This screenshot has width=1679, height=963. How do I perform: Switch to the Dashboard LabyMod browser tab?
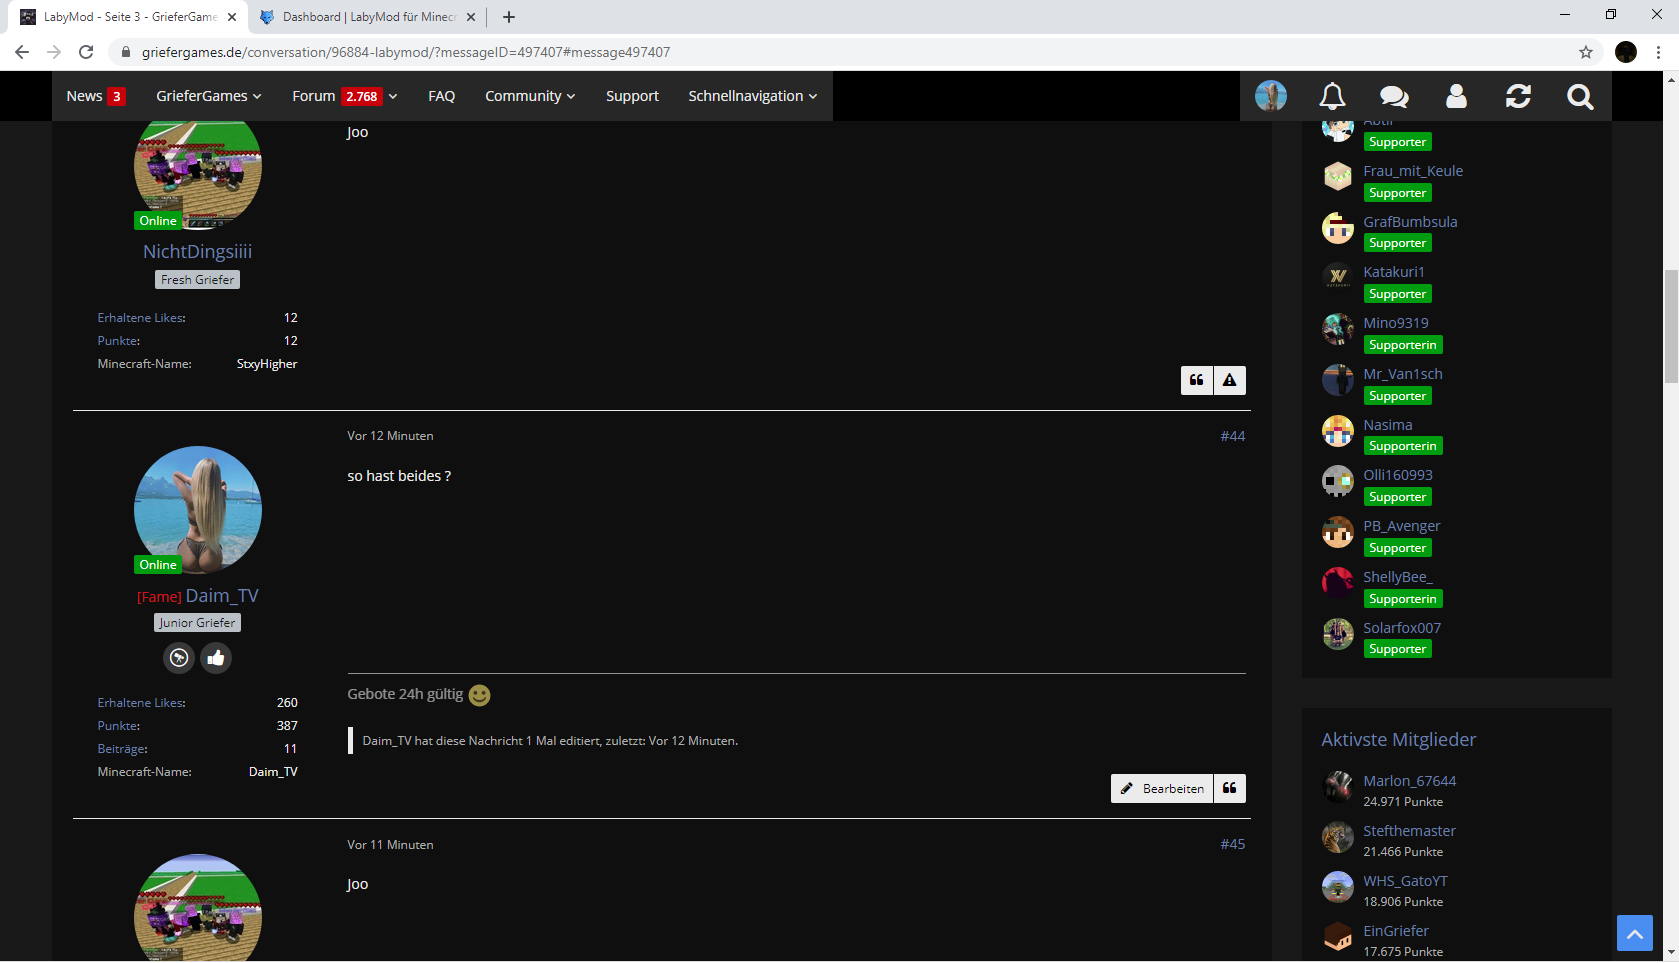368,17
